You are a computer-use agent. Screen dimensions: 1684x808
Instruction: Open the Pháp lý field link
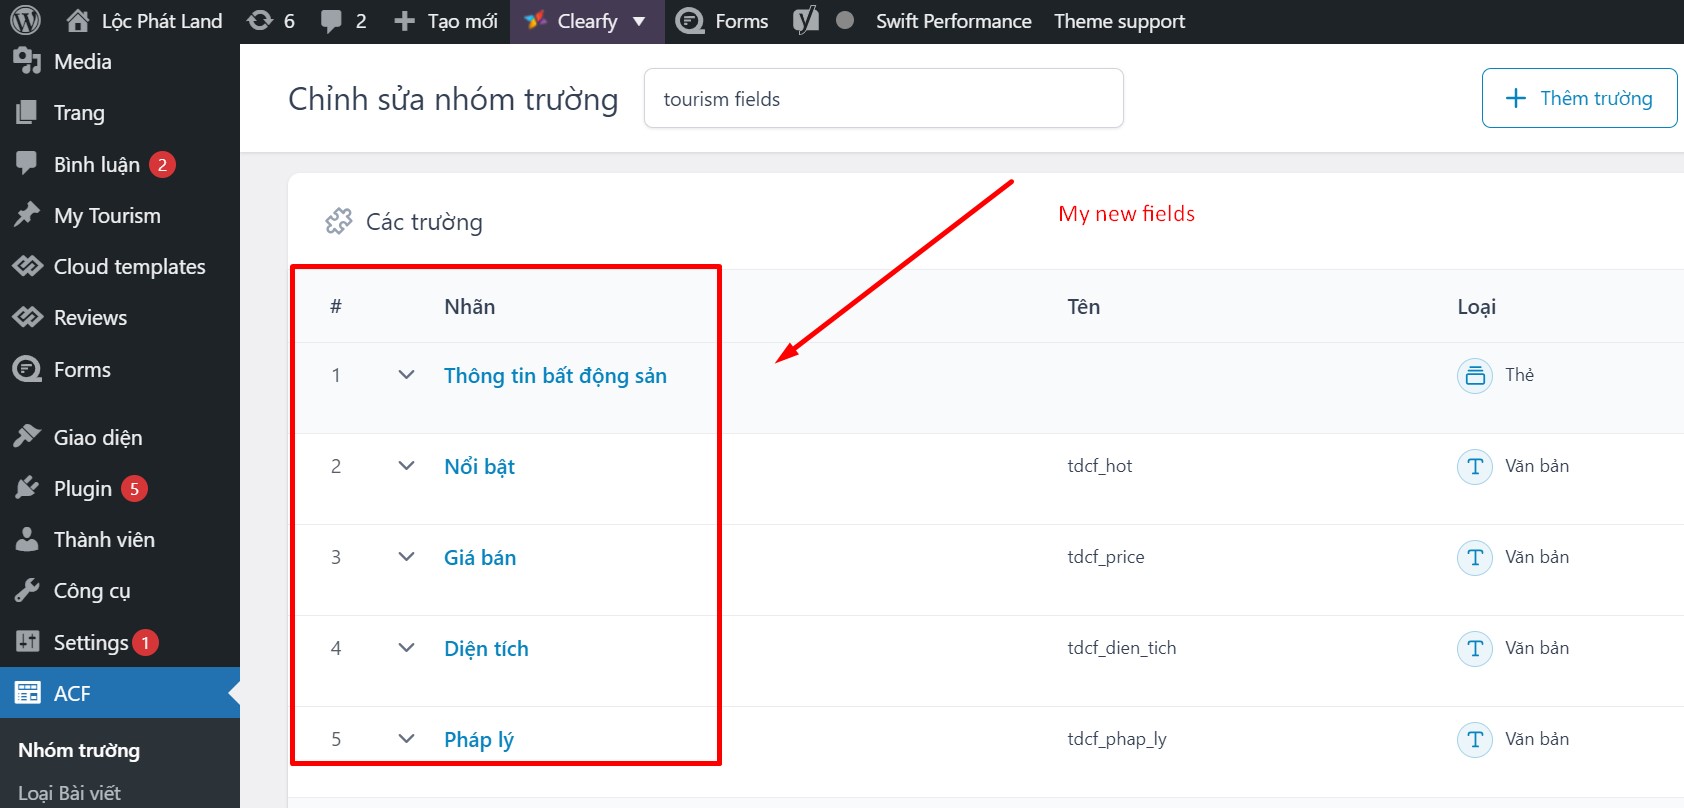point(479,740)
